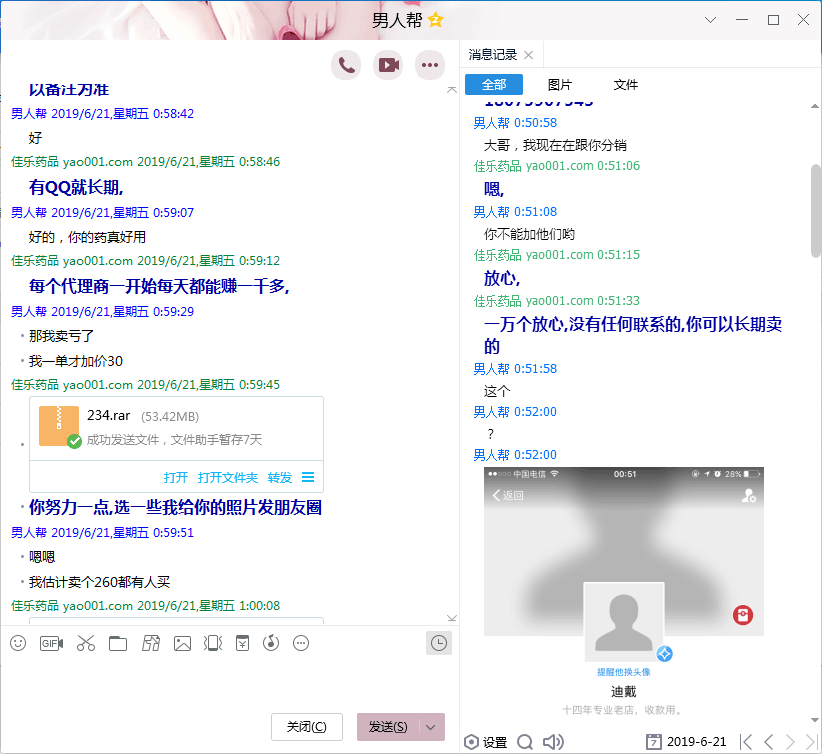Open the title bar dropdown menu arrow
Viewport: 822px width, 754px height.
[x=710, y=20]
